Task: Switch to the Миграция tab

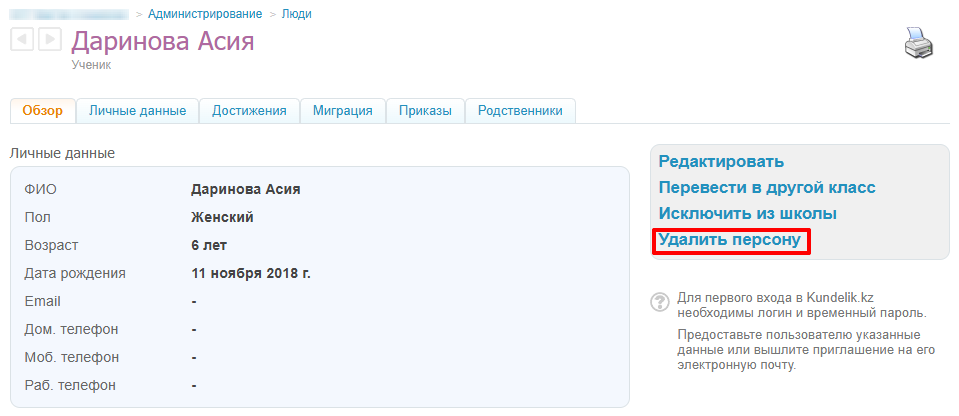Action: [343, 111]
